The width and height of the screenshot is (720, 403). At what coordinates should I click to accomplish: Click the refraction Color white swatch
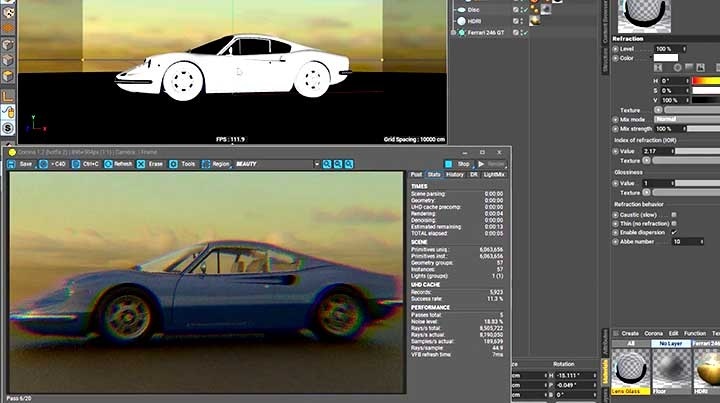(x=668, y=58)
